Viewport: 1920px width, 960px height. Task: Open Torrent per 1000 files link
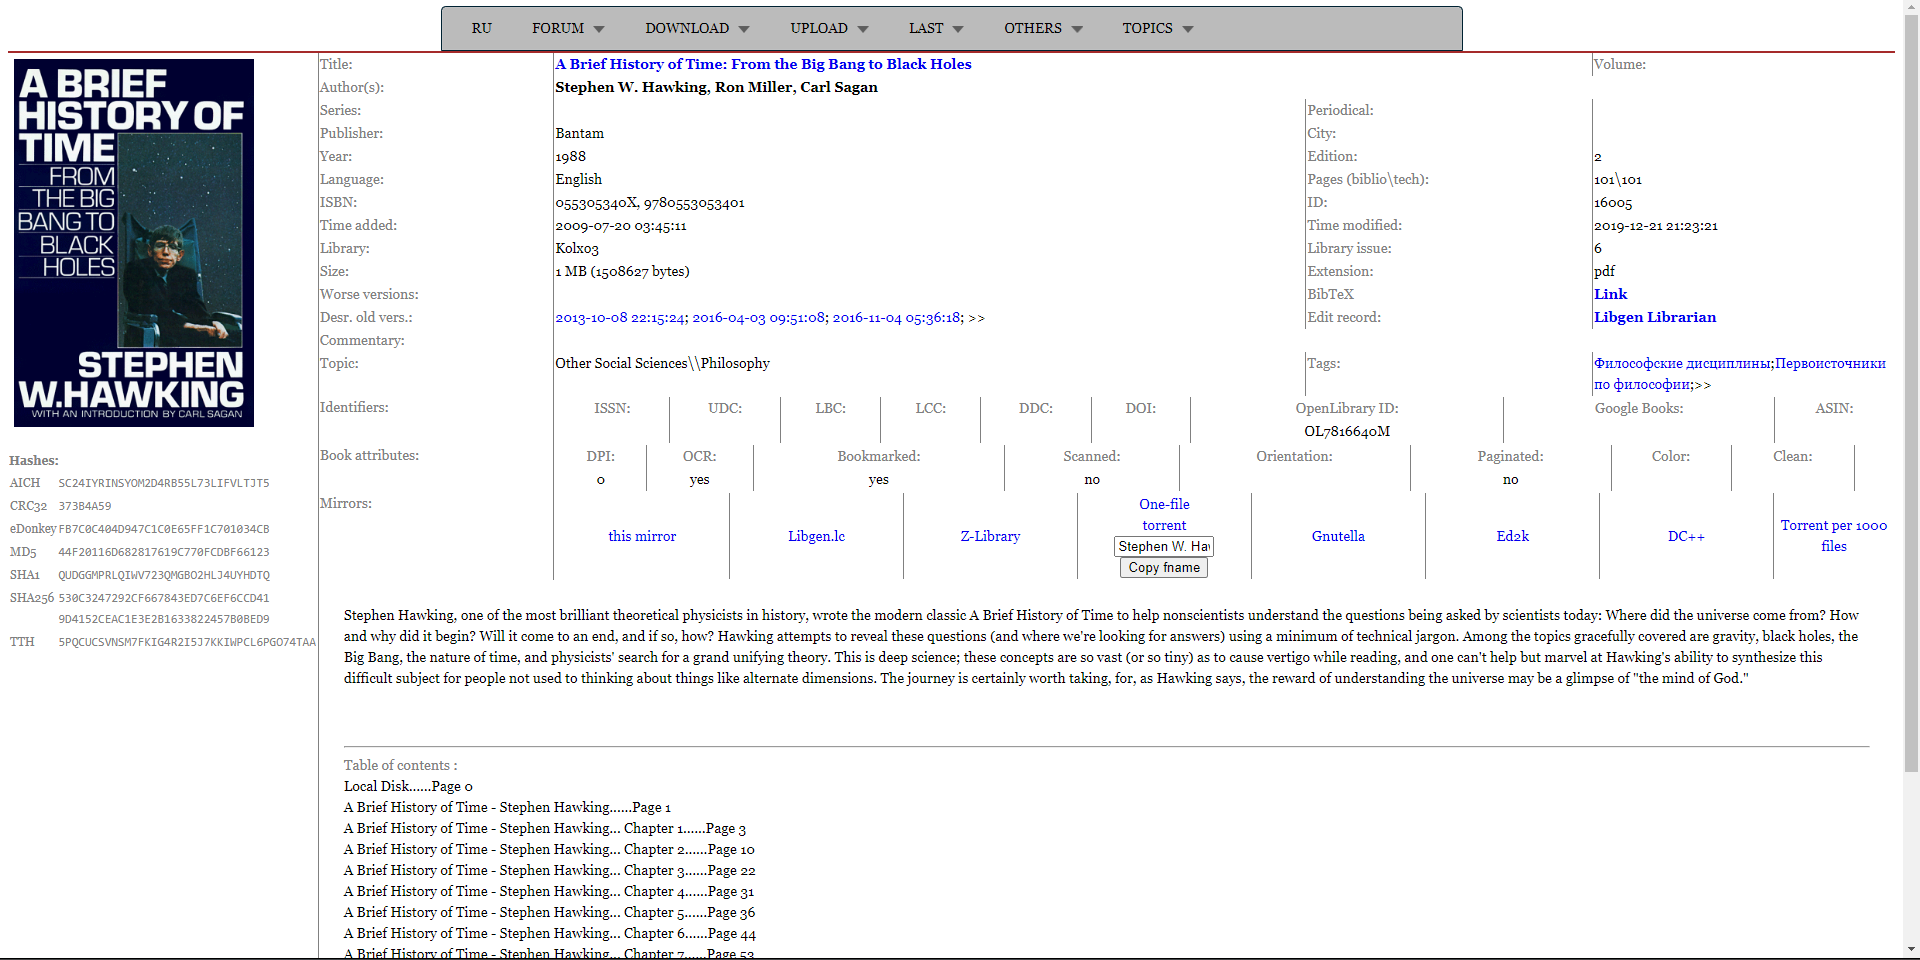(1834, 536)
